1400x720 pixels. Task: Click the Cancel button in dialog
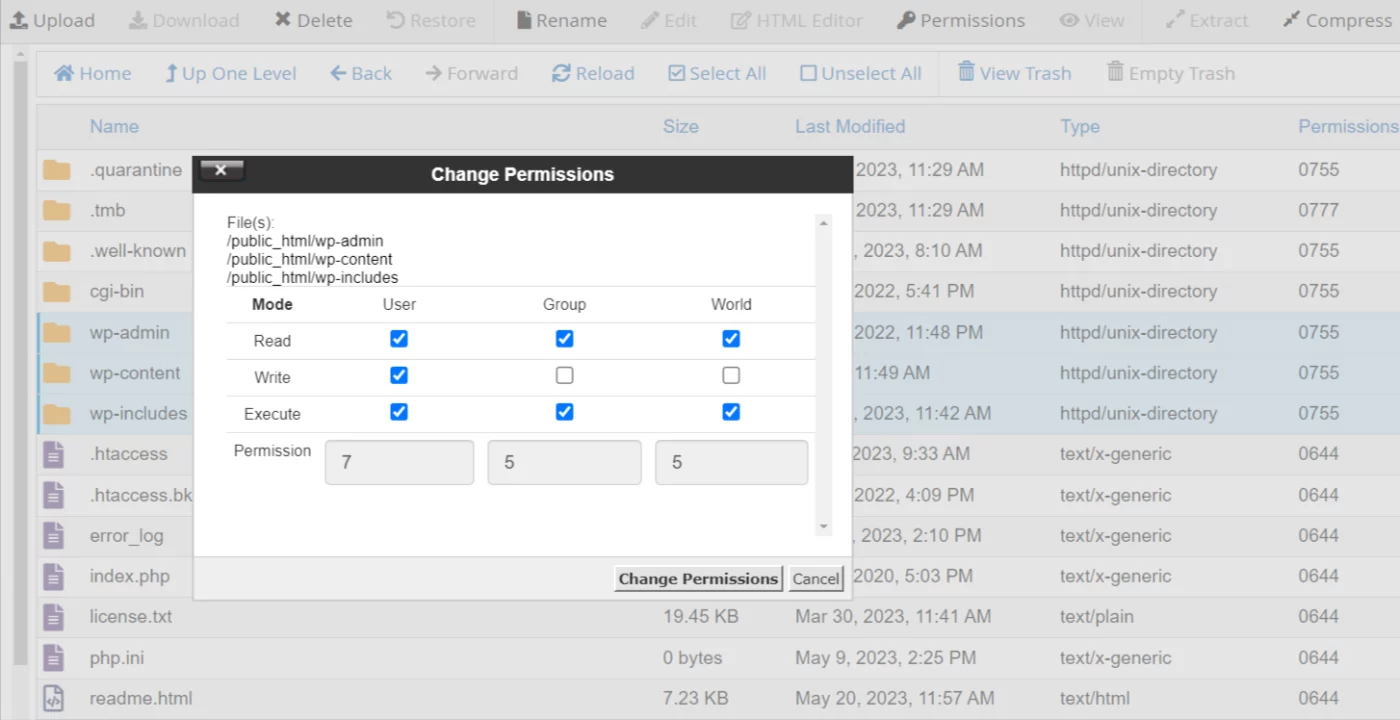(816, 578)
